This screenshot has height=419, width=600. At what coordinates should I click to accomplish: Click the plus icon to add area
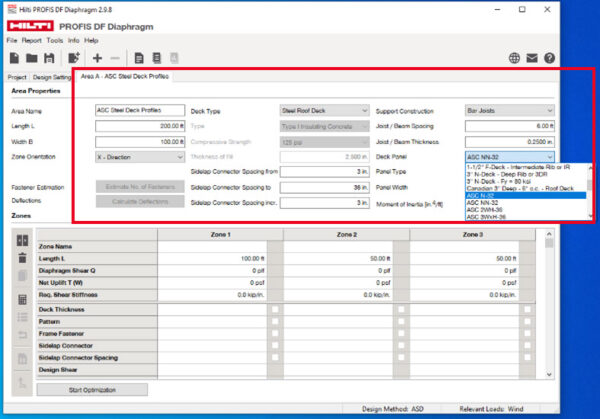click(x=98, y=58)
